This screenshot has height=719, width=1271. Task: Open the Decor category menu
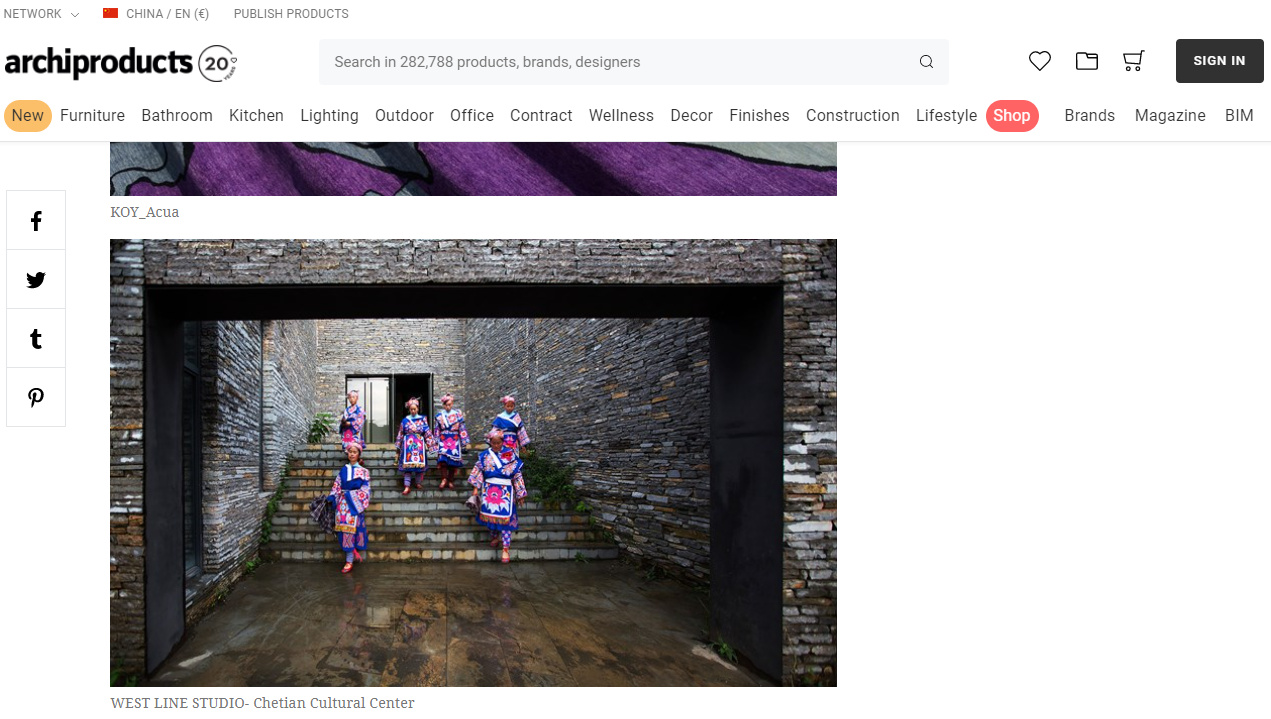pos(691,116)
